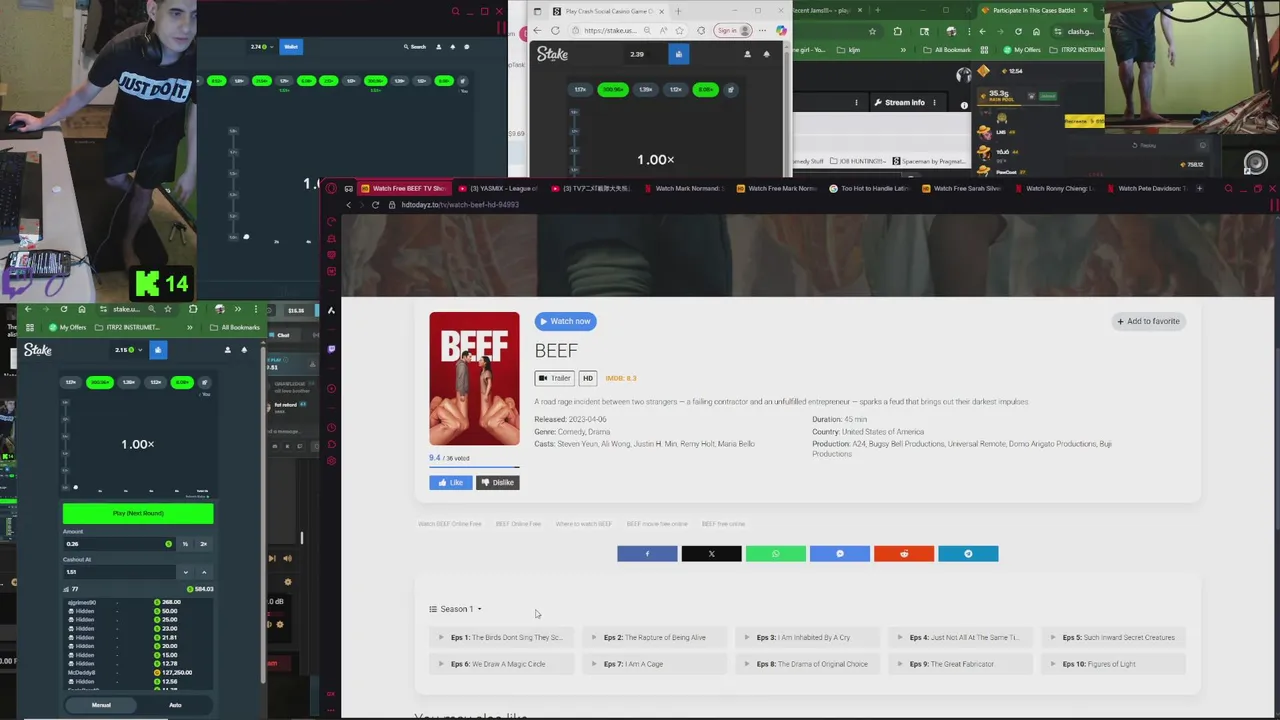The image size is (1280, 720).
Task: Click reload icon in hdtodayz browser toolbar
Action: point(375,205)
